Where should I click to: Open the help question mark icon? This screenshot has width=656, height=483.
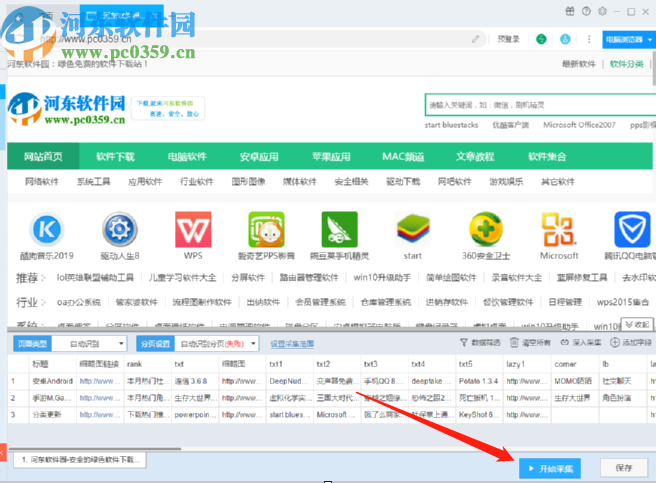pos(586,11)
